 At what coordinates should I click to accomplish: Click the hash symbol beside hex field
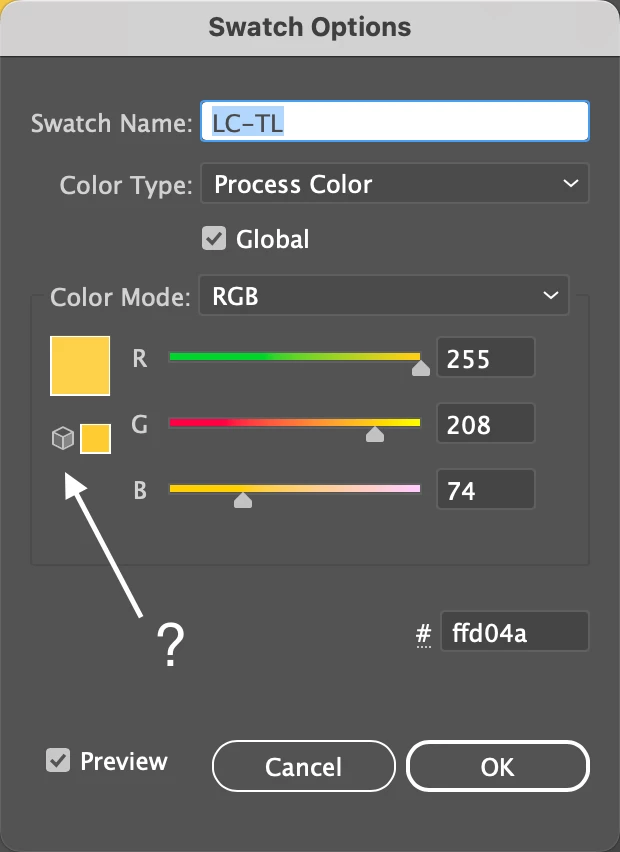[424, 633]
